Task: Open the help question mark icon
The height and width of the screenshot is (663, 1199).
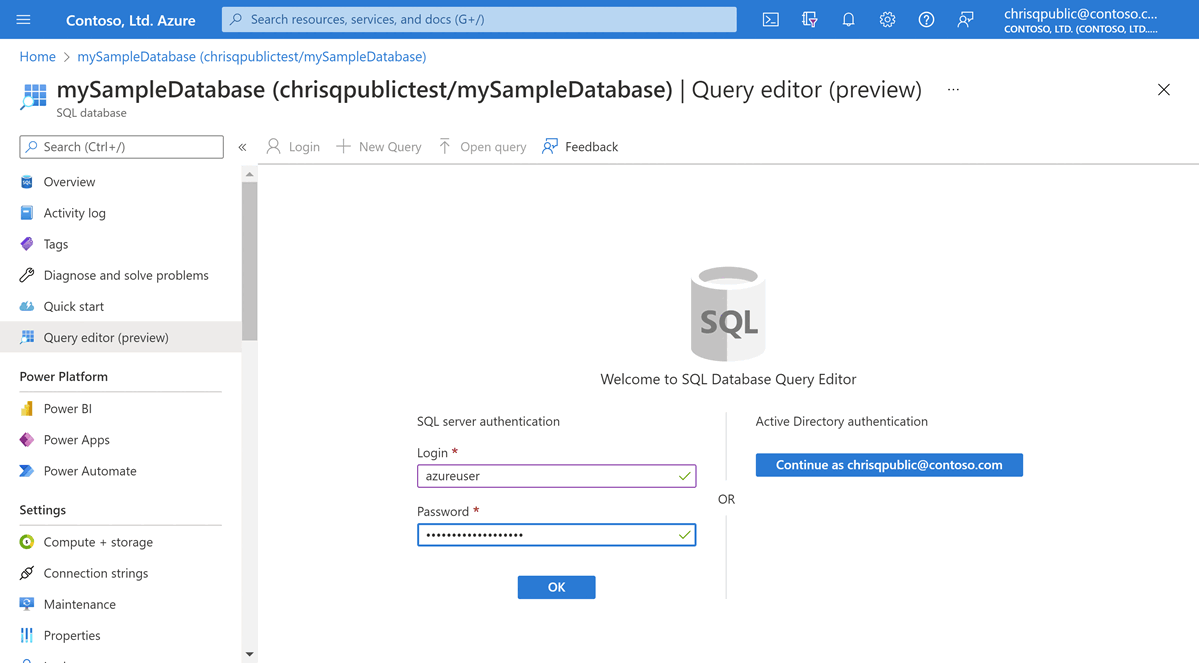Action: coord(926,20)
